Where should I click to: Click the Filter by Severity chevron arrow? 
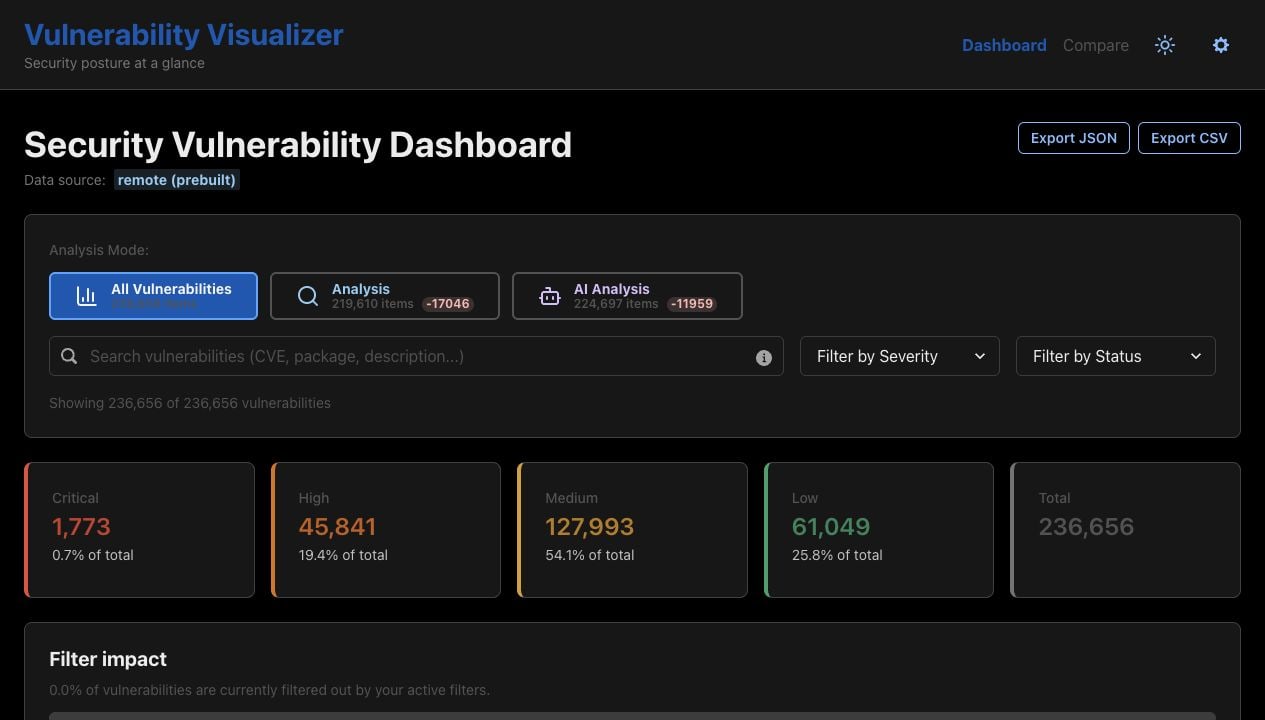tap(980, 356)
